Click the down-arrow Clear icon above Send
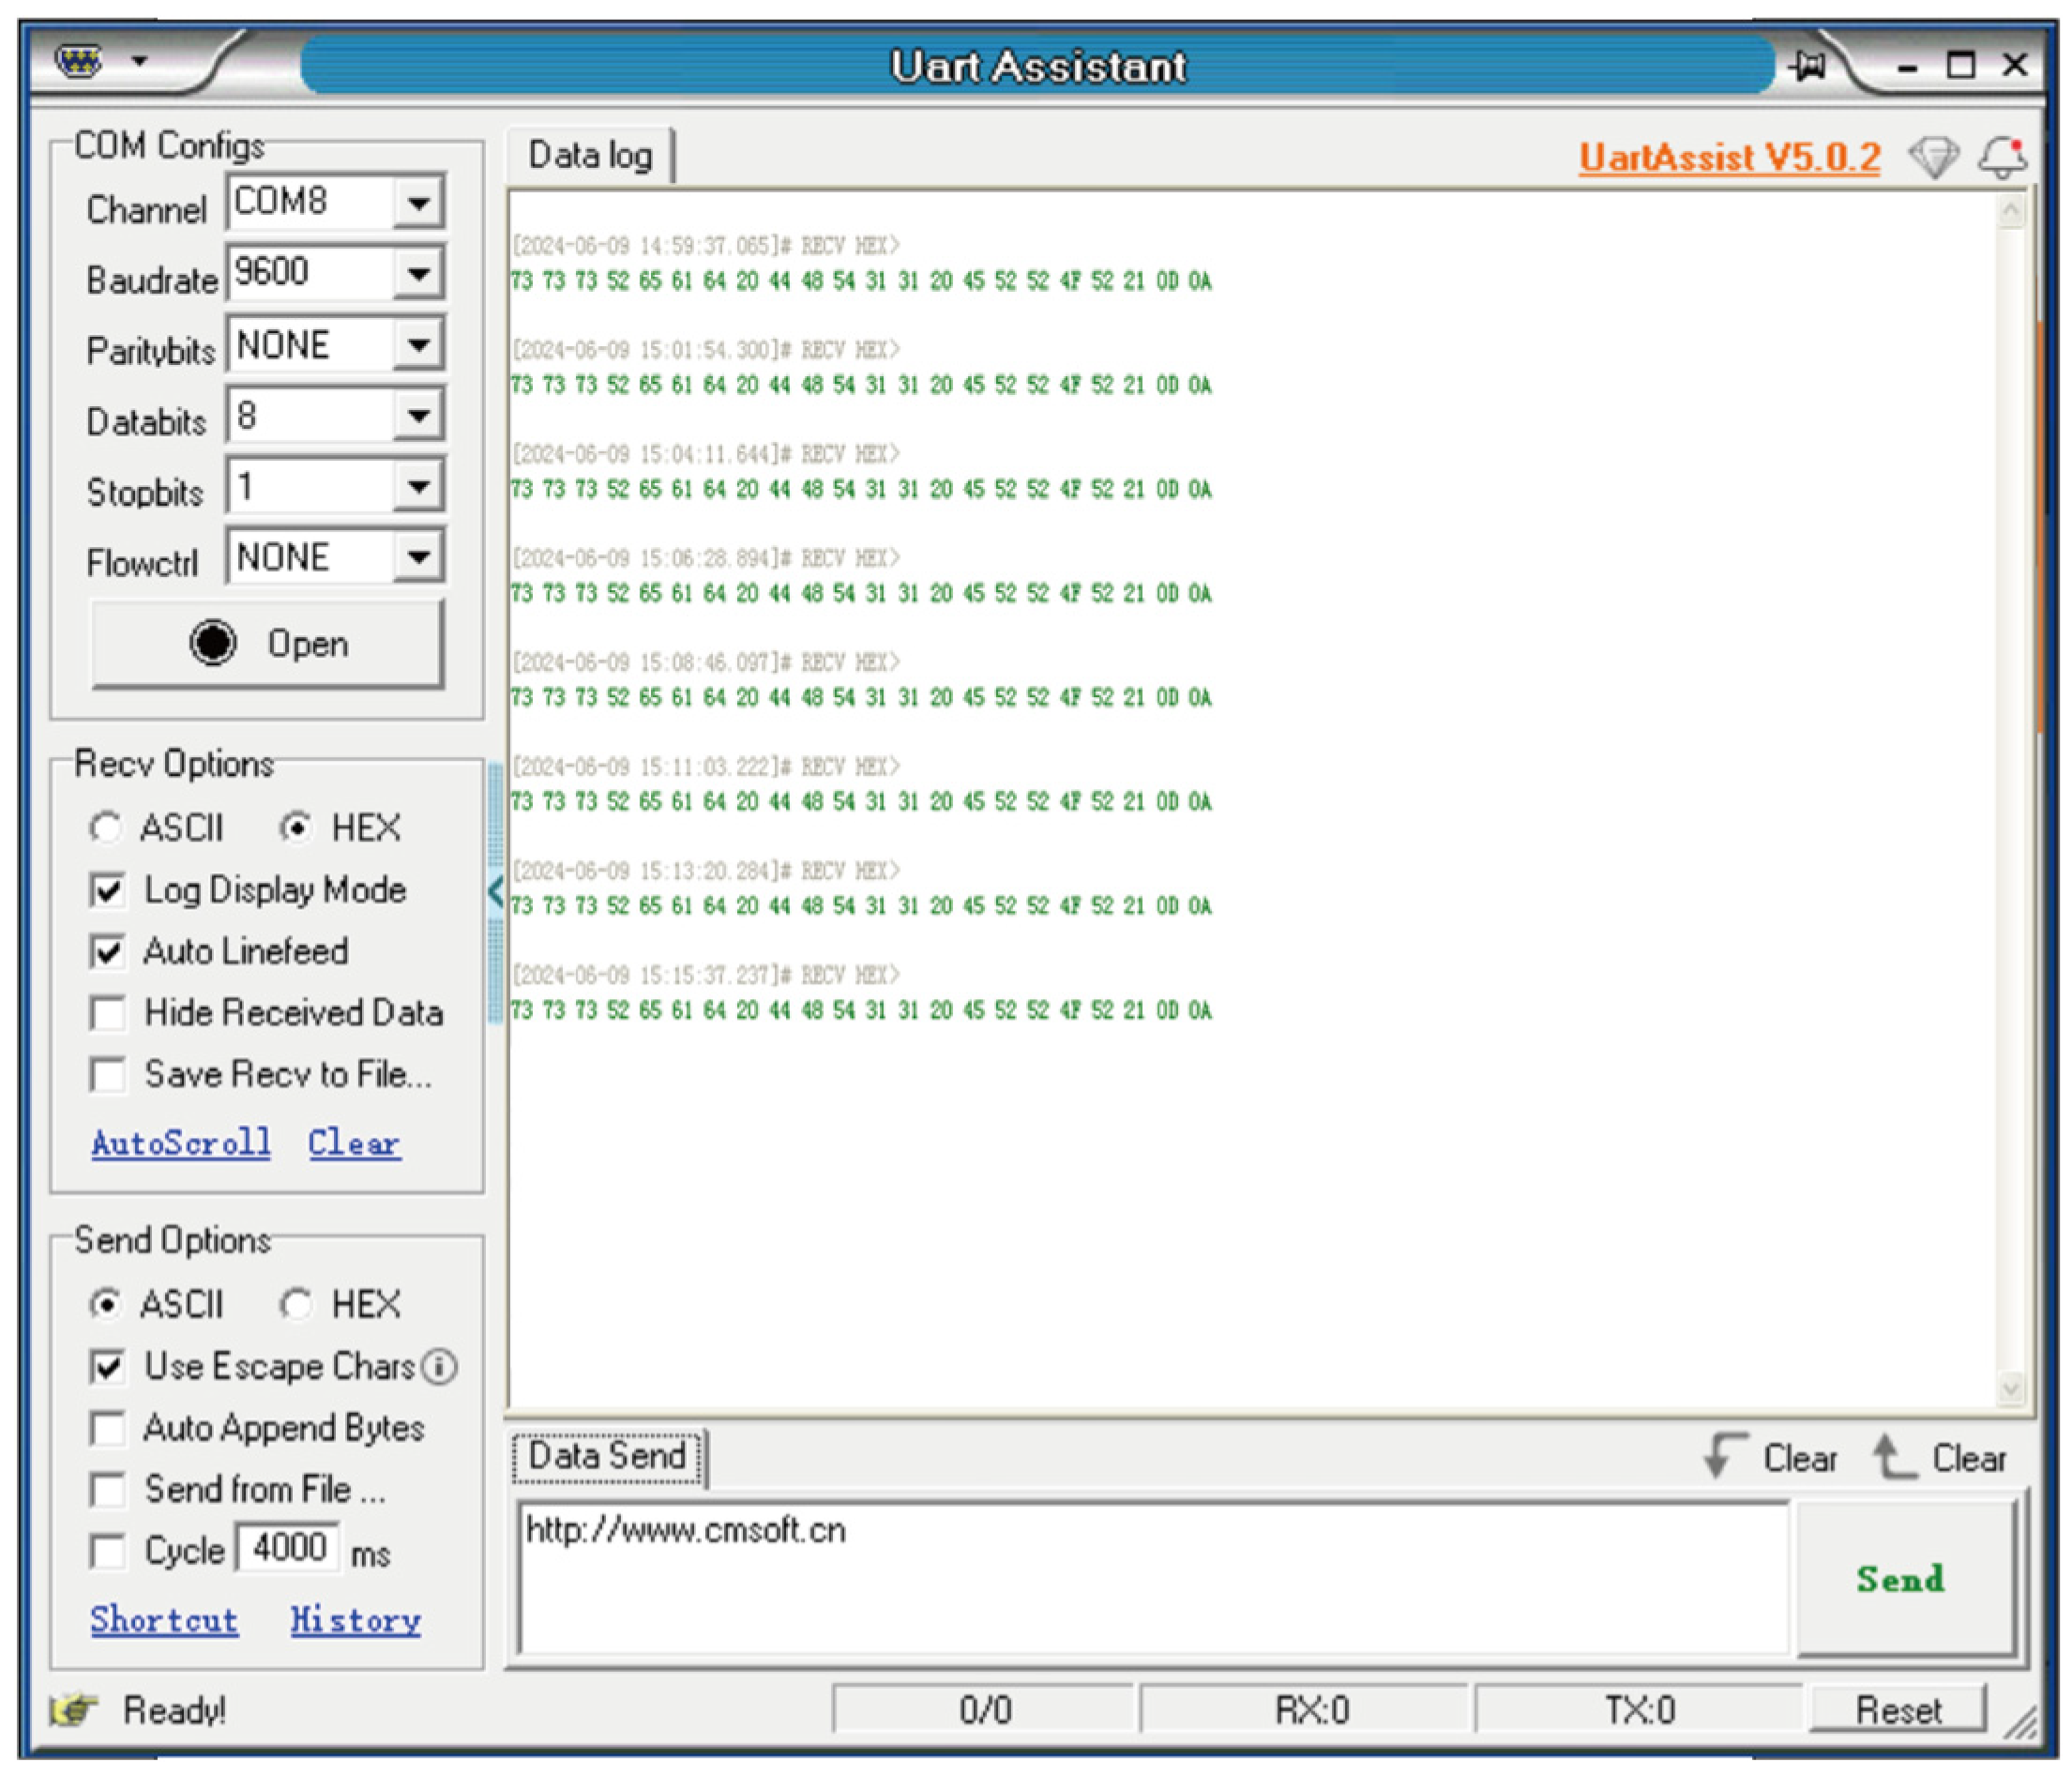Screen dimensions: 2072x1777 tap(1724, 1455)
